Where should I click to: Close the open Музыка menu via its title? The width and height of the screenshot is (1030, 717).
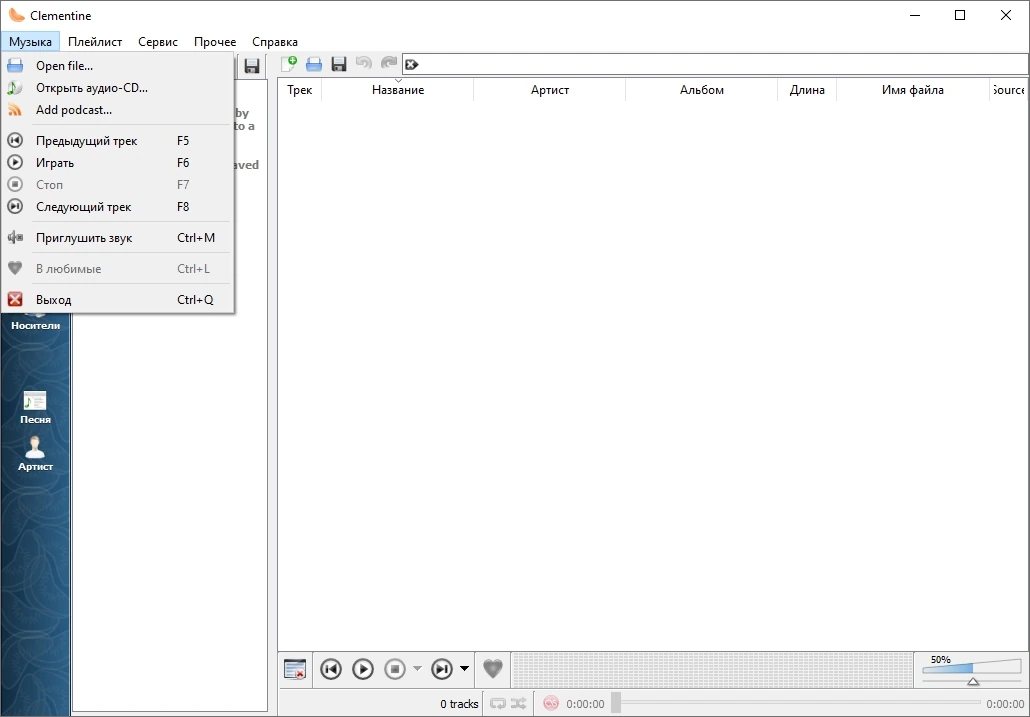30,41
